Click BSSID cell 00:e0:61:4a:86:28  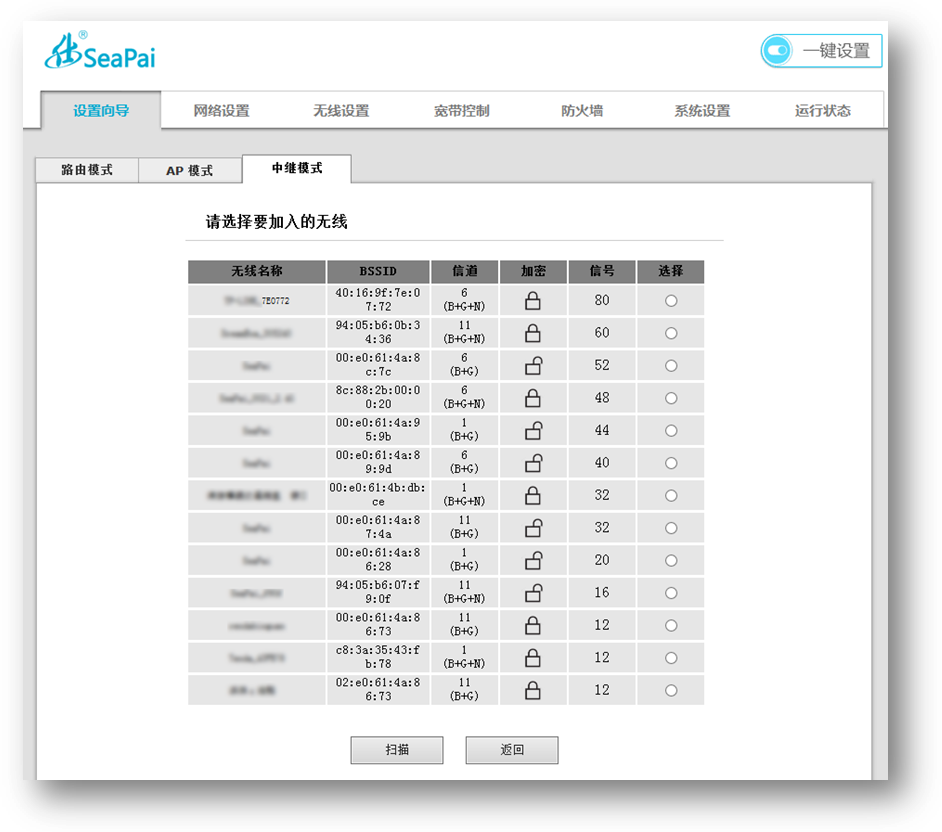[x=378, y=559]
